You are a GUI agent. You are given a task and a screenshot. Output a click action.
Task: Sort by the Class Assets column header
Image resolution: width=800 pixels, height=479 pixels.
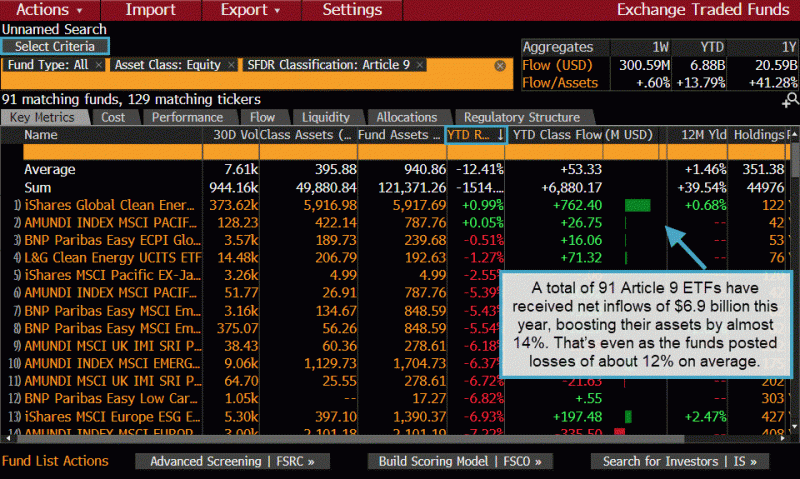(308, 135)
